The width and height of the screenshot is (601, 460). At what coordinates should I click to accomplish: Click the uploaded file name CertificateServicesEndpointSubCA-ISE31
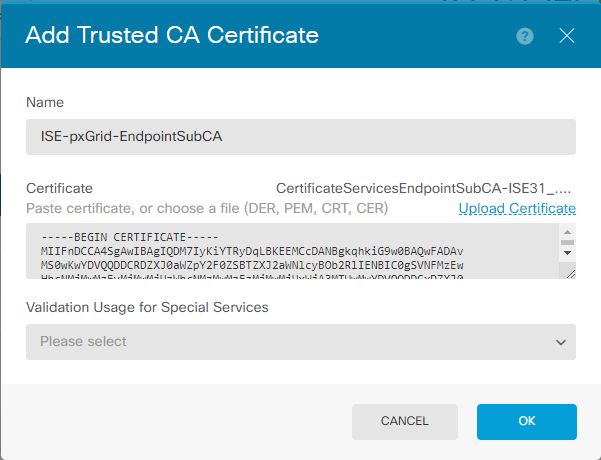(x=424, y=188)
